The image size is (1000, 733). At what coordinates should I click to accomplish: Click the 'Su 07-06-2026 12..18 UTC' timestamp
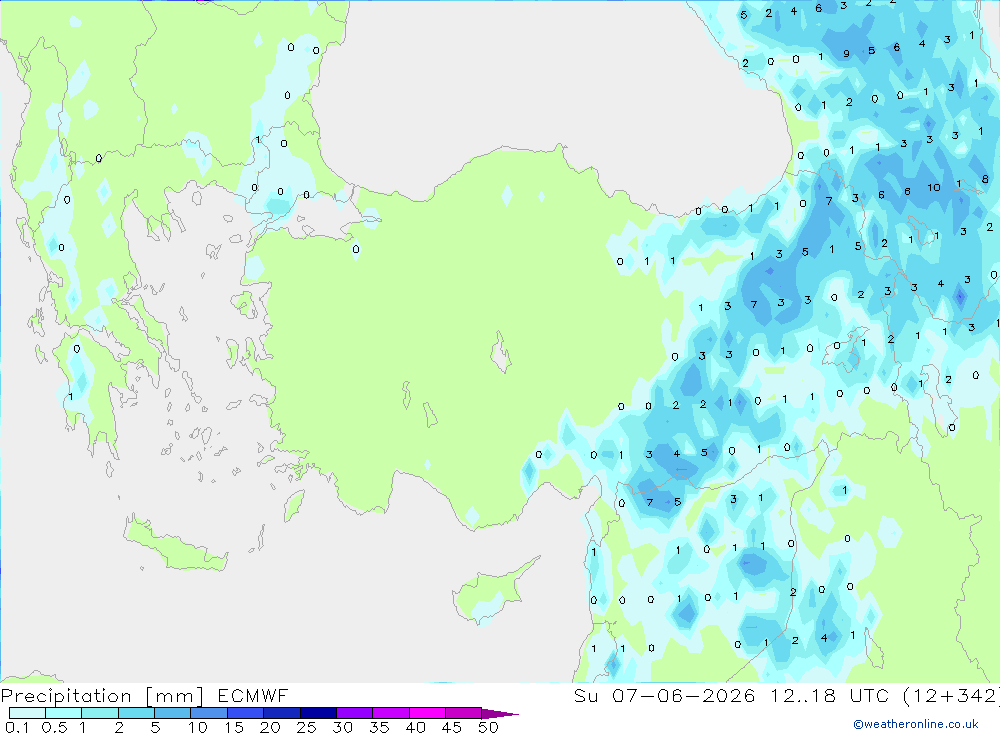[732, 695]
